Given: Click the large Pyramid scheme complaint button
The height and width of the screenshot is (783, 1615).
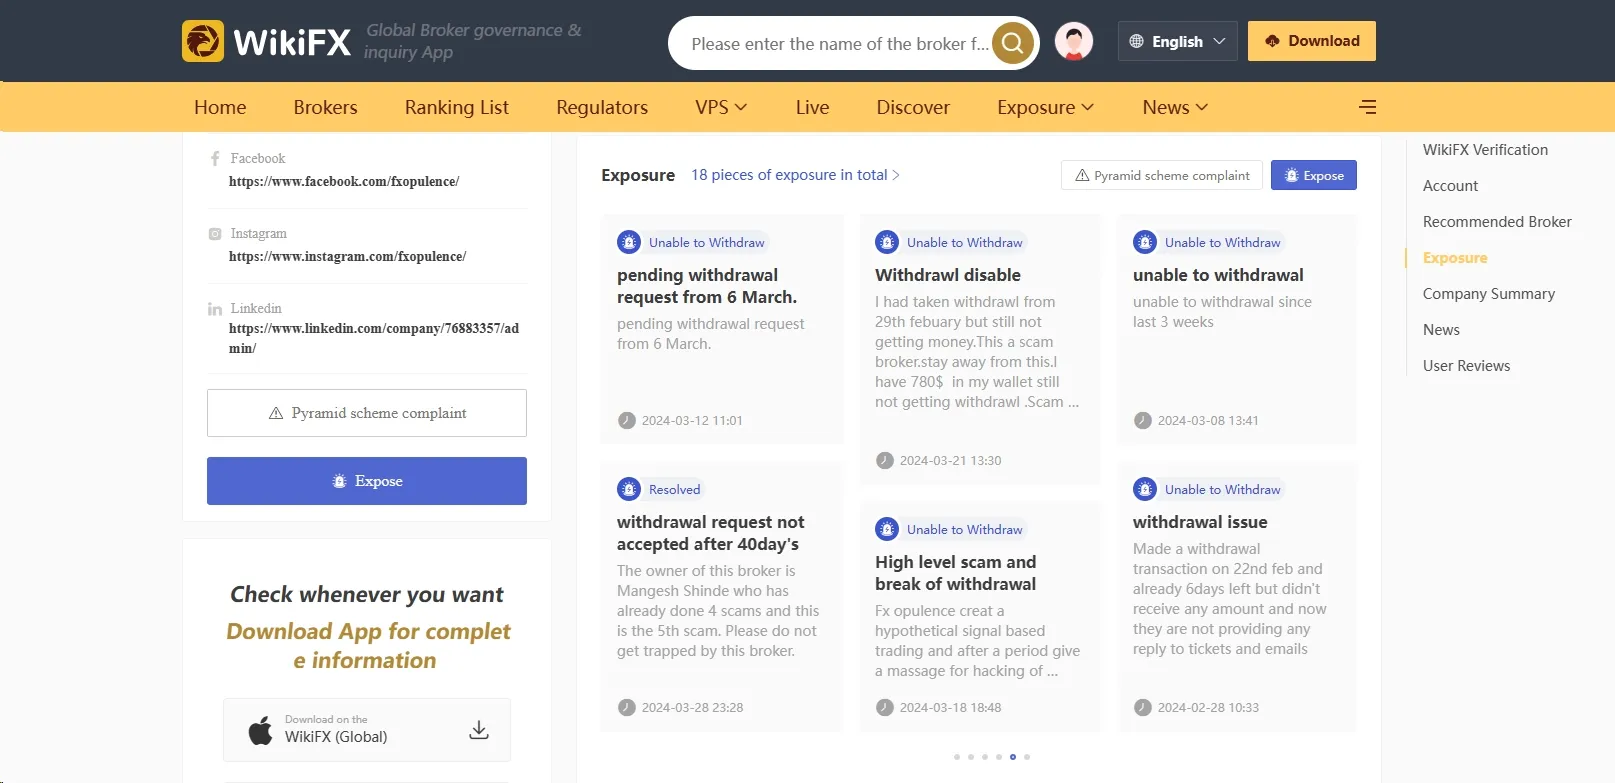Looking at the screenshot, I should pyautogui.click(x=367, y=413).
